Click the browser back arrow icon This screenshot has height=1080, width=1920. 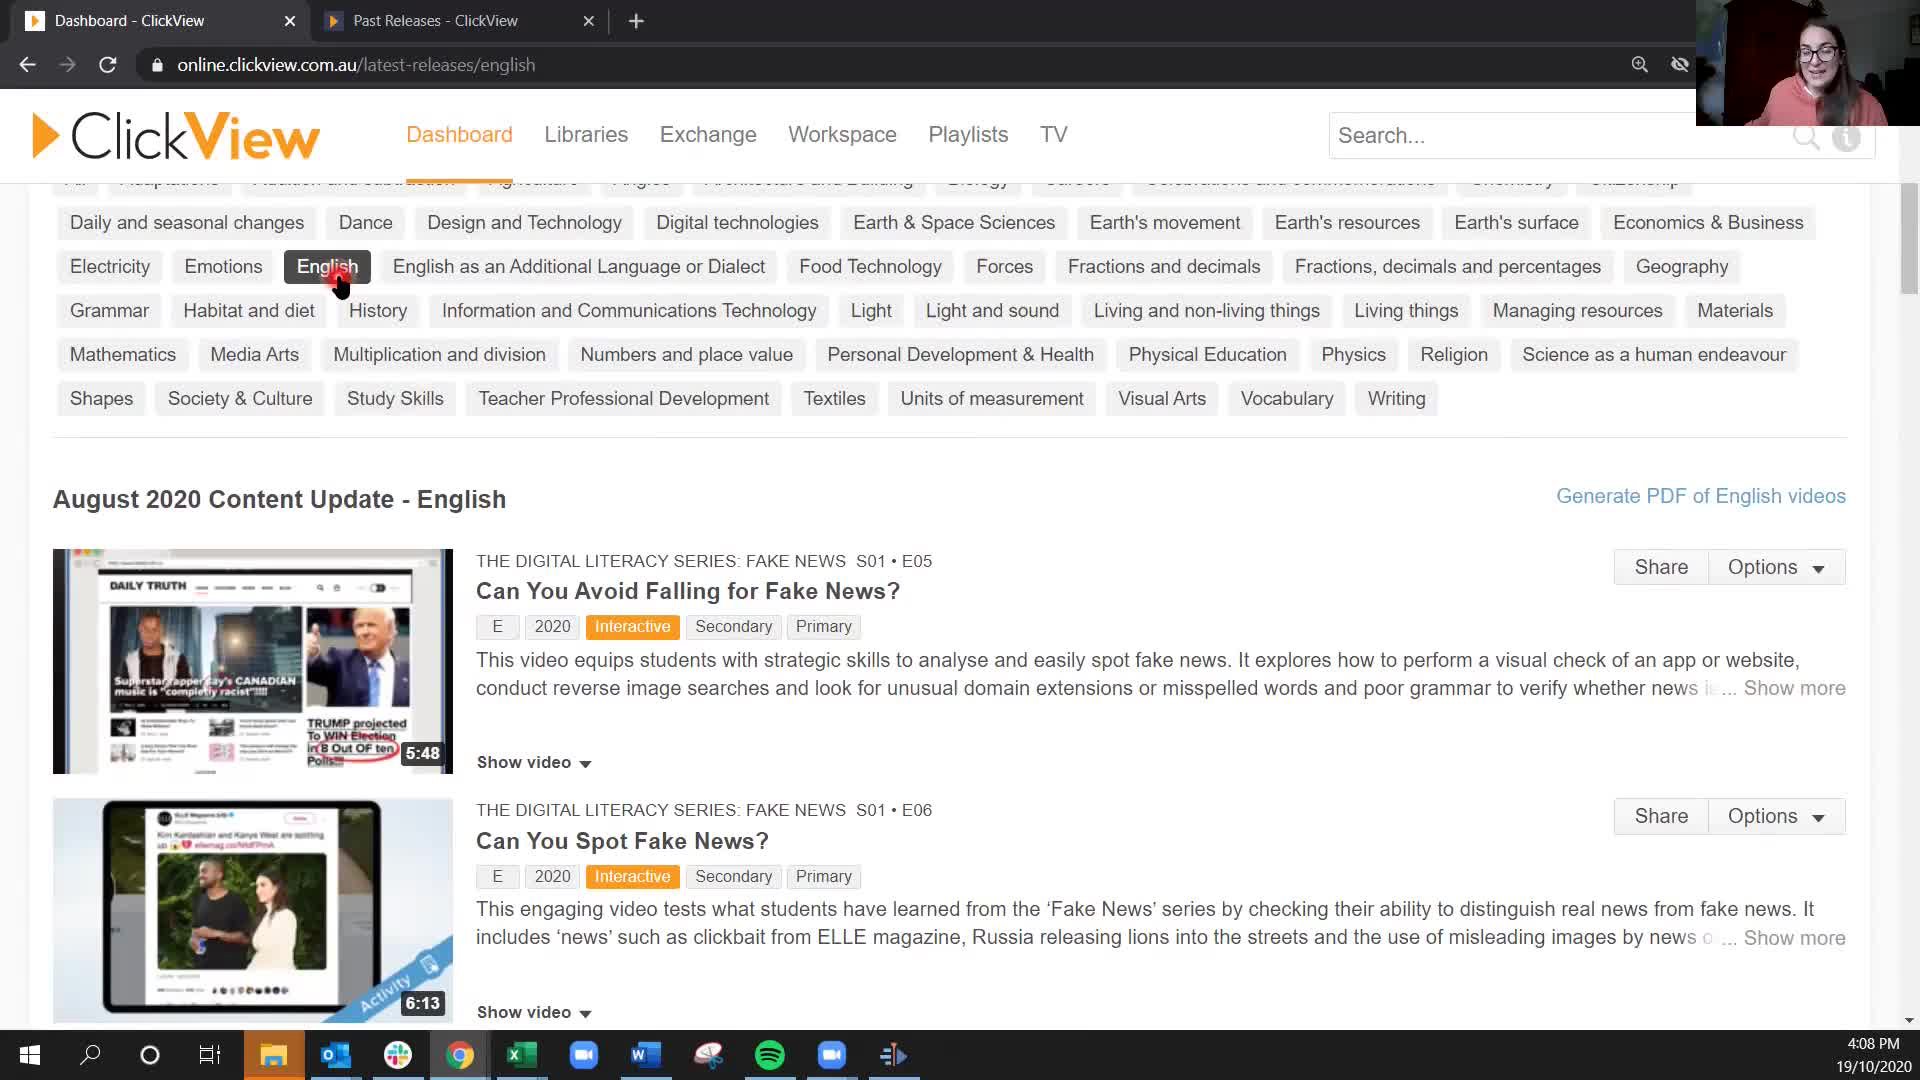click(26, 64)
